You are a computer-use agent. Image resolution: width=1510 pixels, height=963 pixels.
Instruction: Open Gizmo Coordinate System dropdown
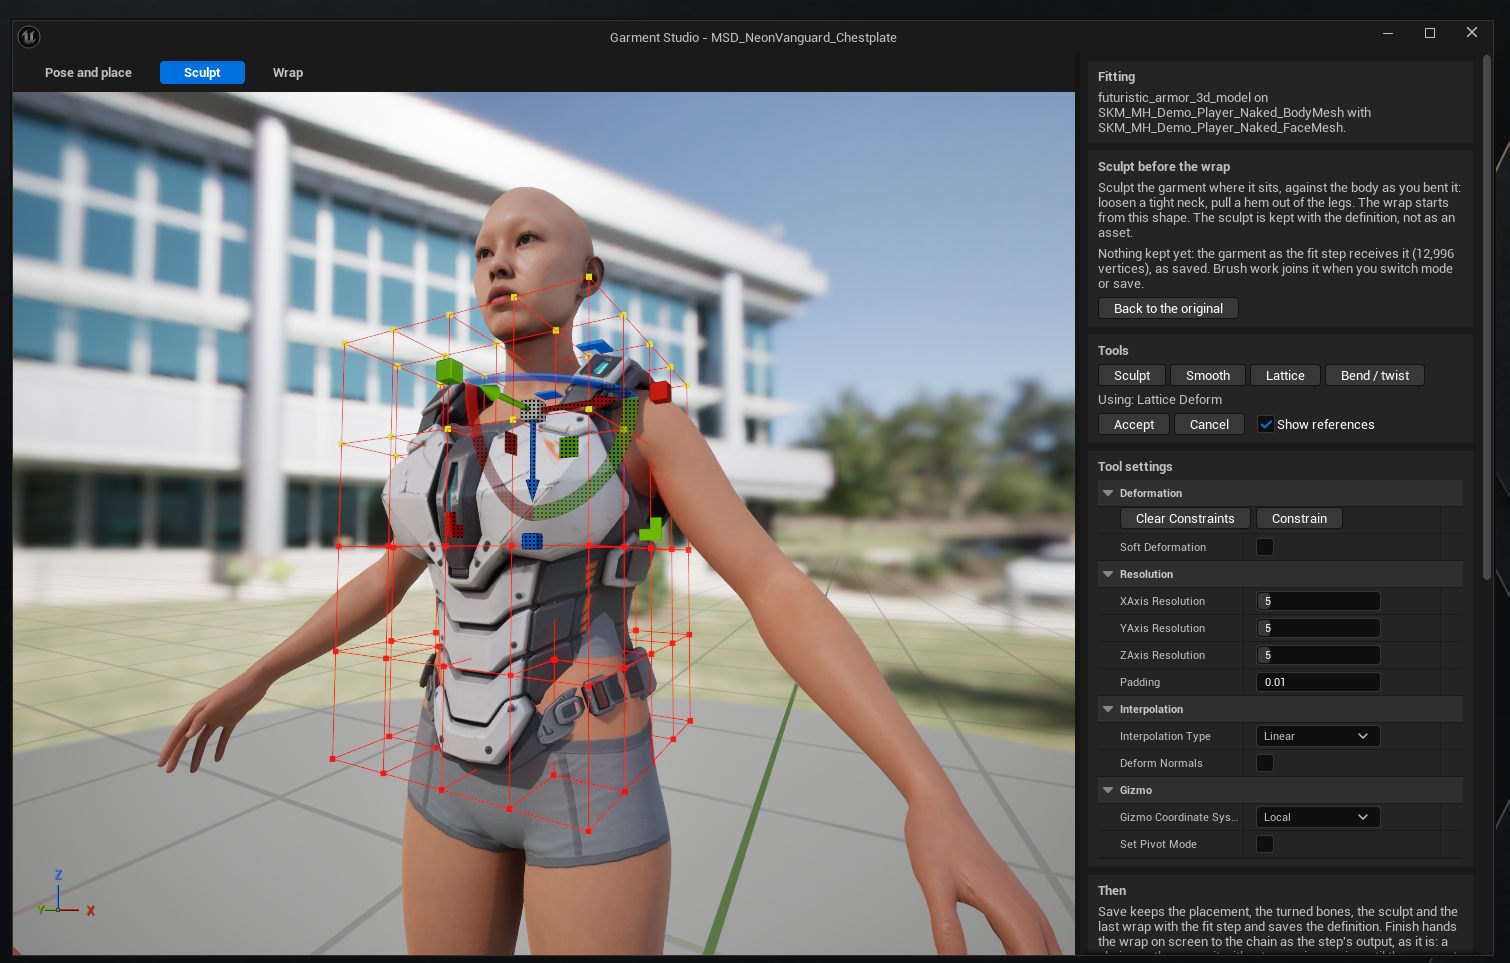tap(1318, 817)
